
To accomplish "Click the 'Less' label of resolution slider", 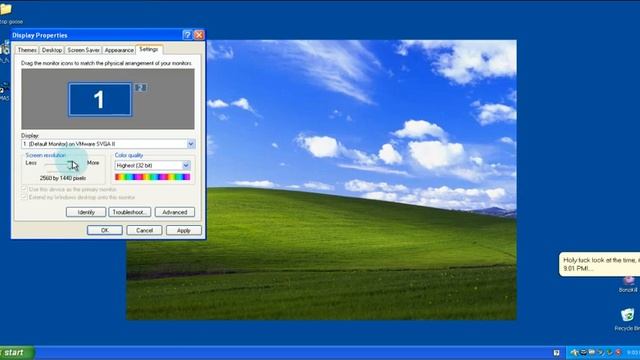I will tap(31, 163).
